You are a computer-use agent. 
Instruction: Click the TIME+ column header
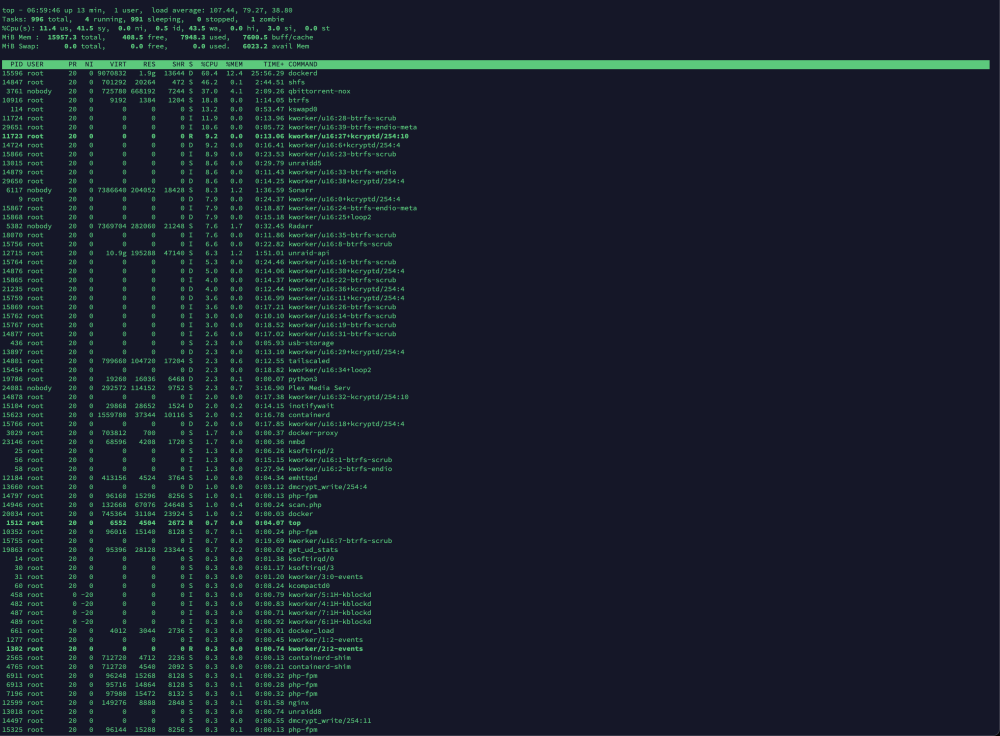pyautogui.click(x=274, y=64)
